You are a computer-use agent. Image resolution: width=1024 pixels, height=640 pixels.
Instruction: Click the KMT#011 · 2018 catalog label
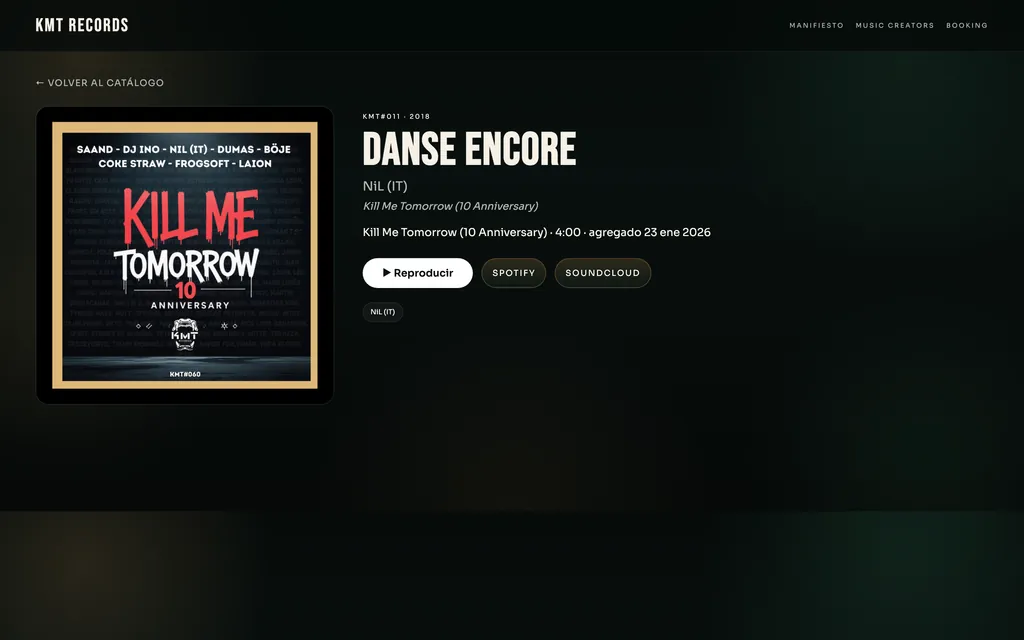[396, 116]
